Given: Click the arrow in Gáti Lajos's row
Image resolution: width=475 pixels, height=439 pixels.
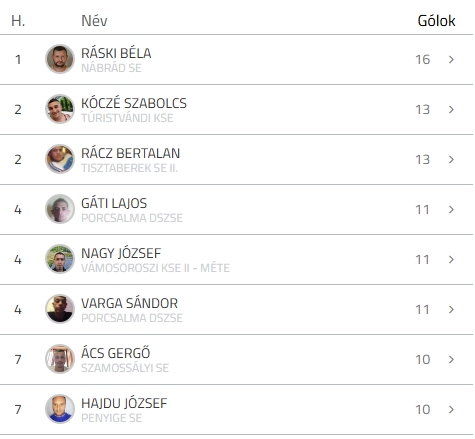Looking at the screenshot, I should [451, 209].
